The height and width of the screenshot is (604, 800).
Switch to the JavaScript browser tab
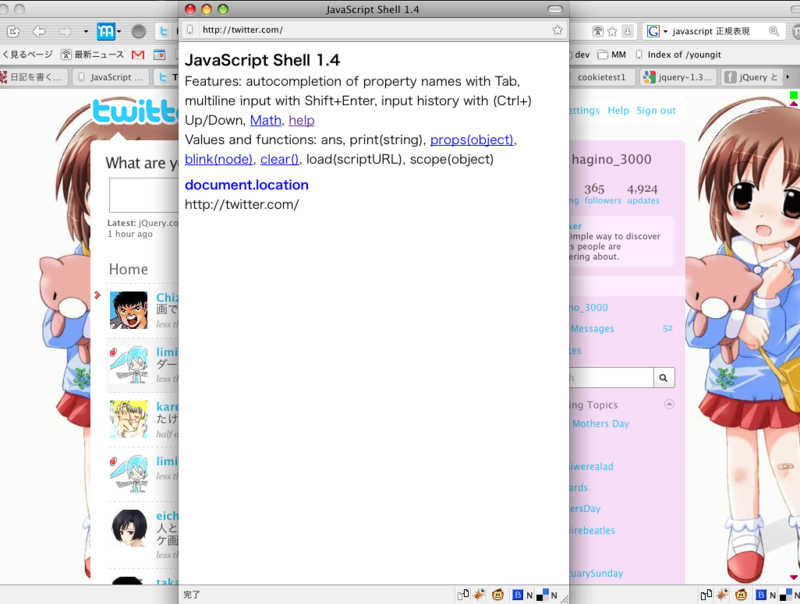(x=111, y=77)
